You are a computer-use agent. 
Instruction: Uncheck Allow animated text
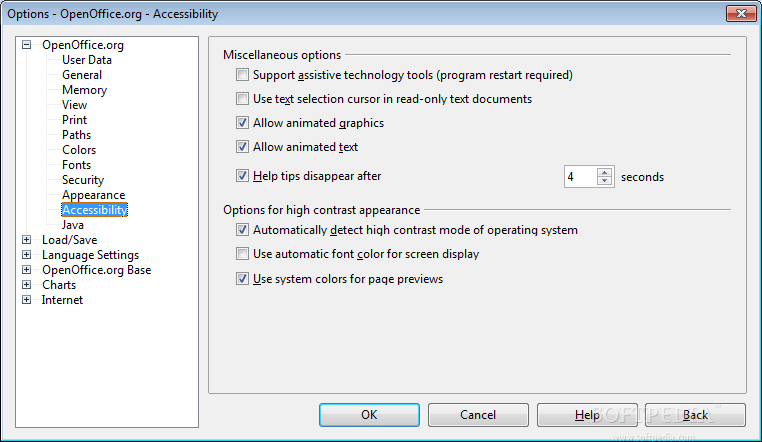pos(243,147)
